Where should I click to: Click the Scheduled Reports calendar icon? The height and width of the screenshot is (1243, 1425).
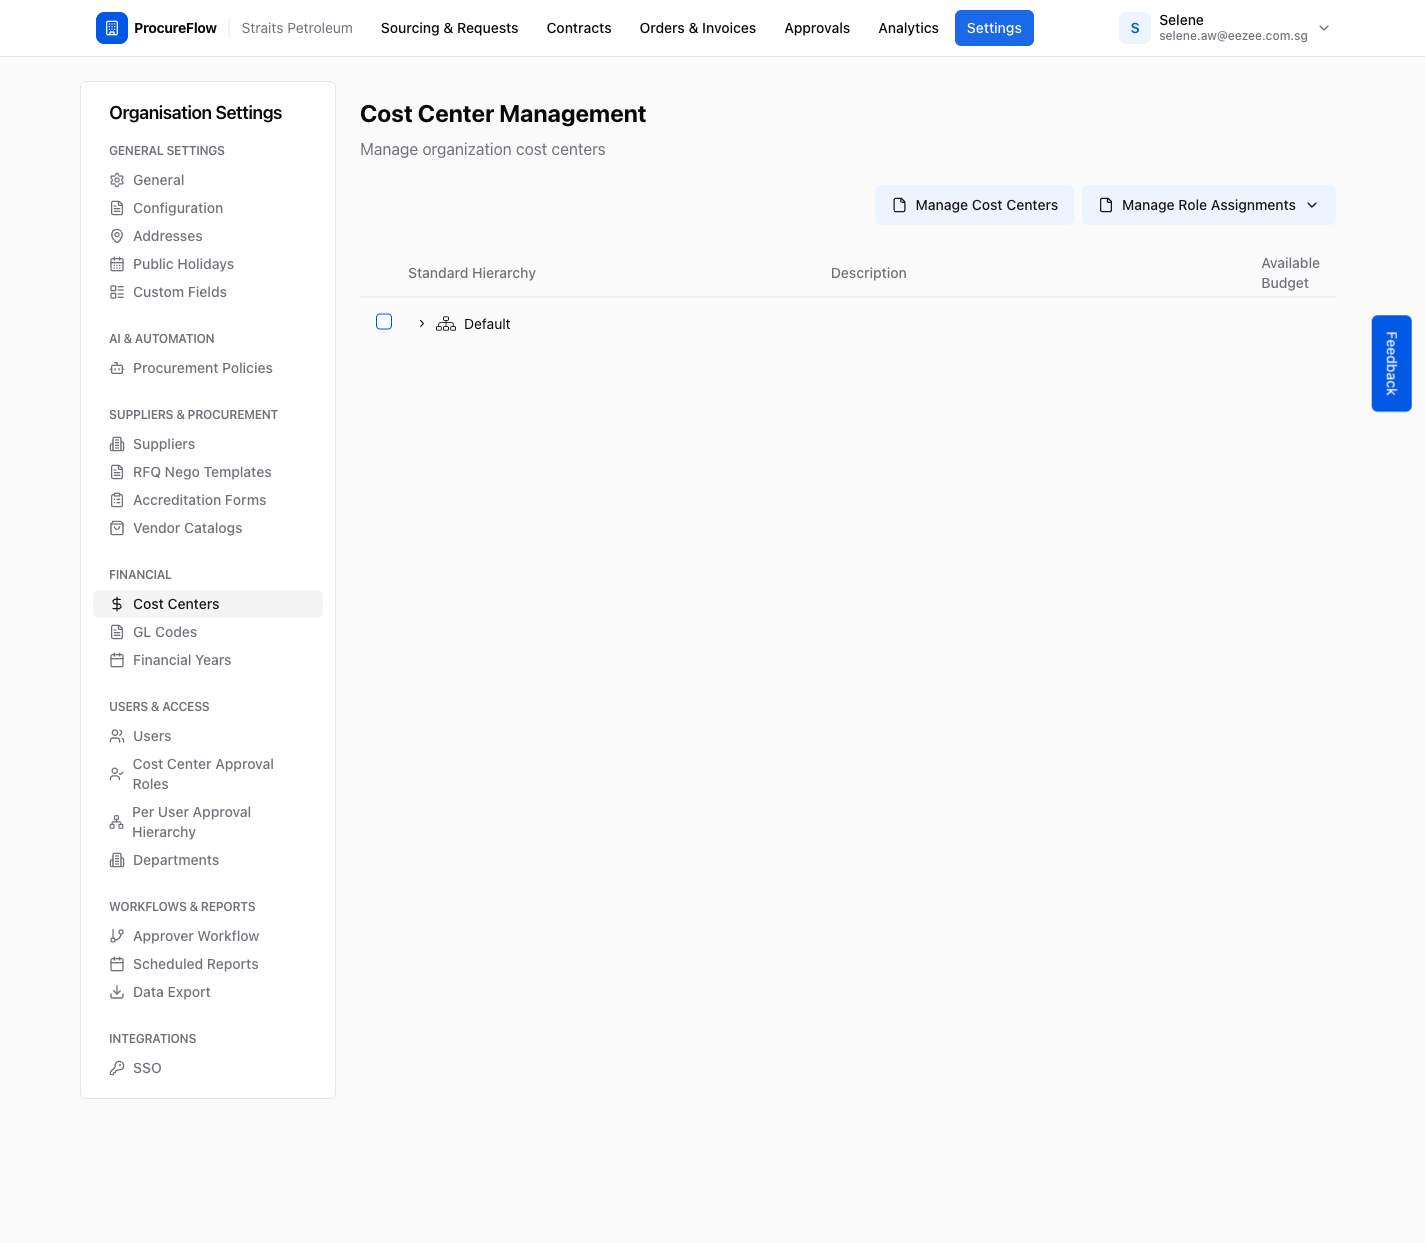click(x=117, y=964)
